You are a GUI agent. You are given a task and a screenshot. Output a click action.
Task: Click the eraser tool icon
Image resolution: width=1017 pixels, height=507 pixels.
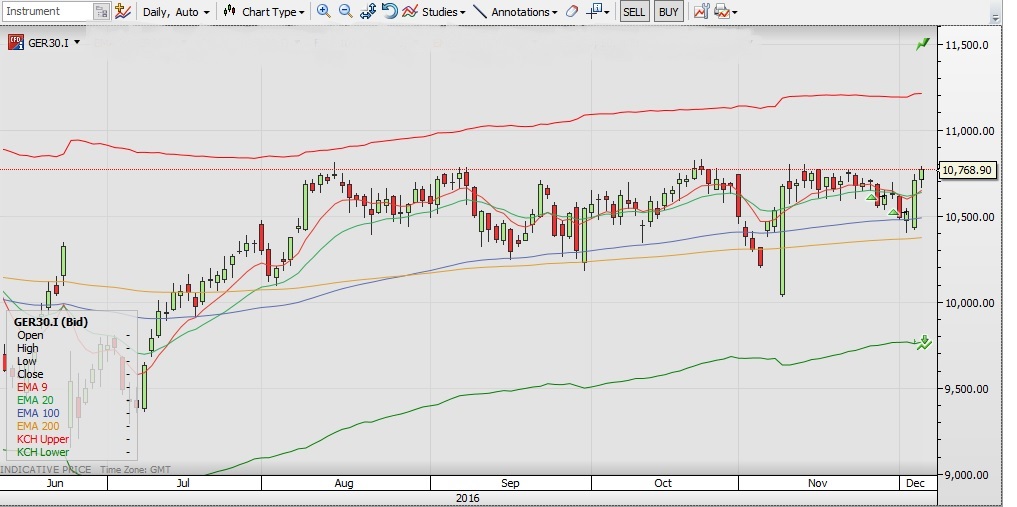click(x=571, y=11)
